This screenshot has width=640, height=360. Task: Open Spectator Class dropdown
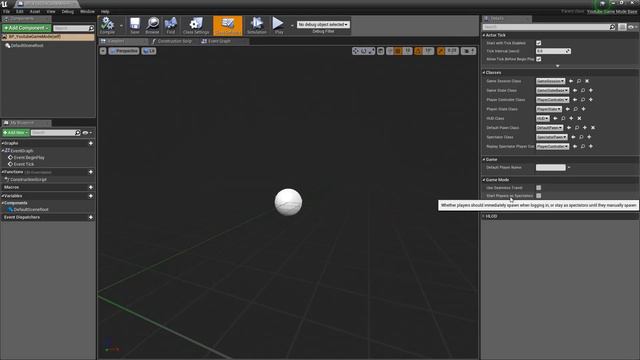(x=551, y=138)
